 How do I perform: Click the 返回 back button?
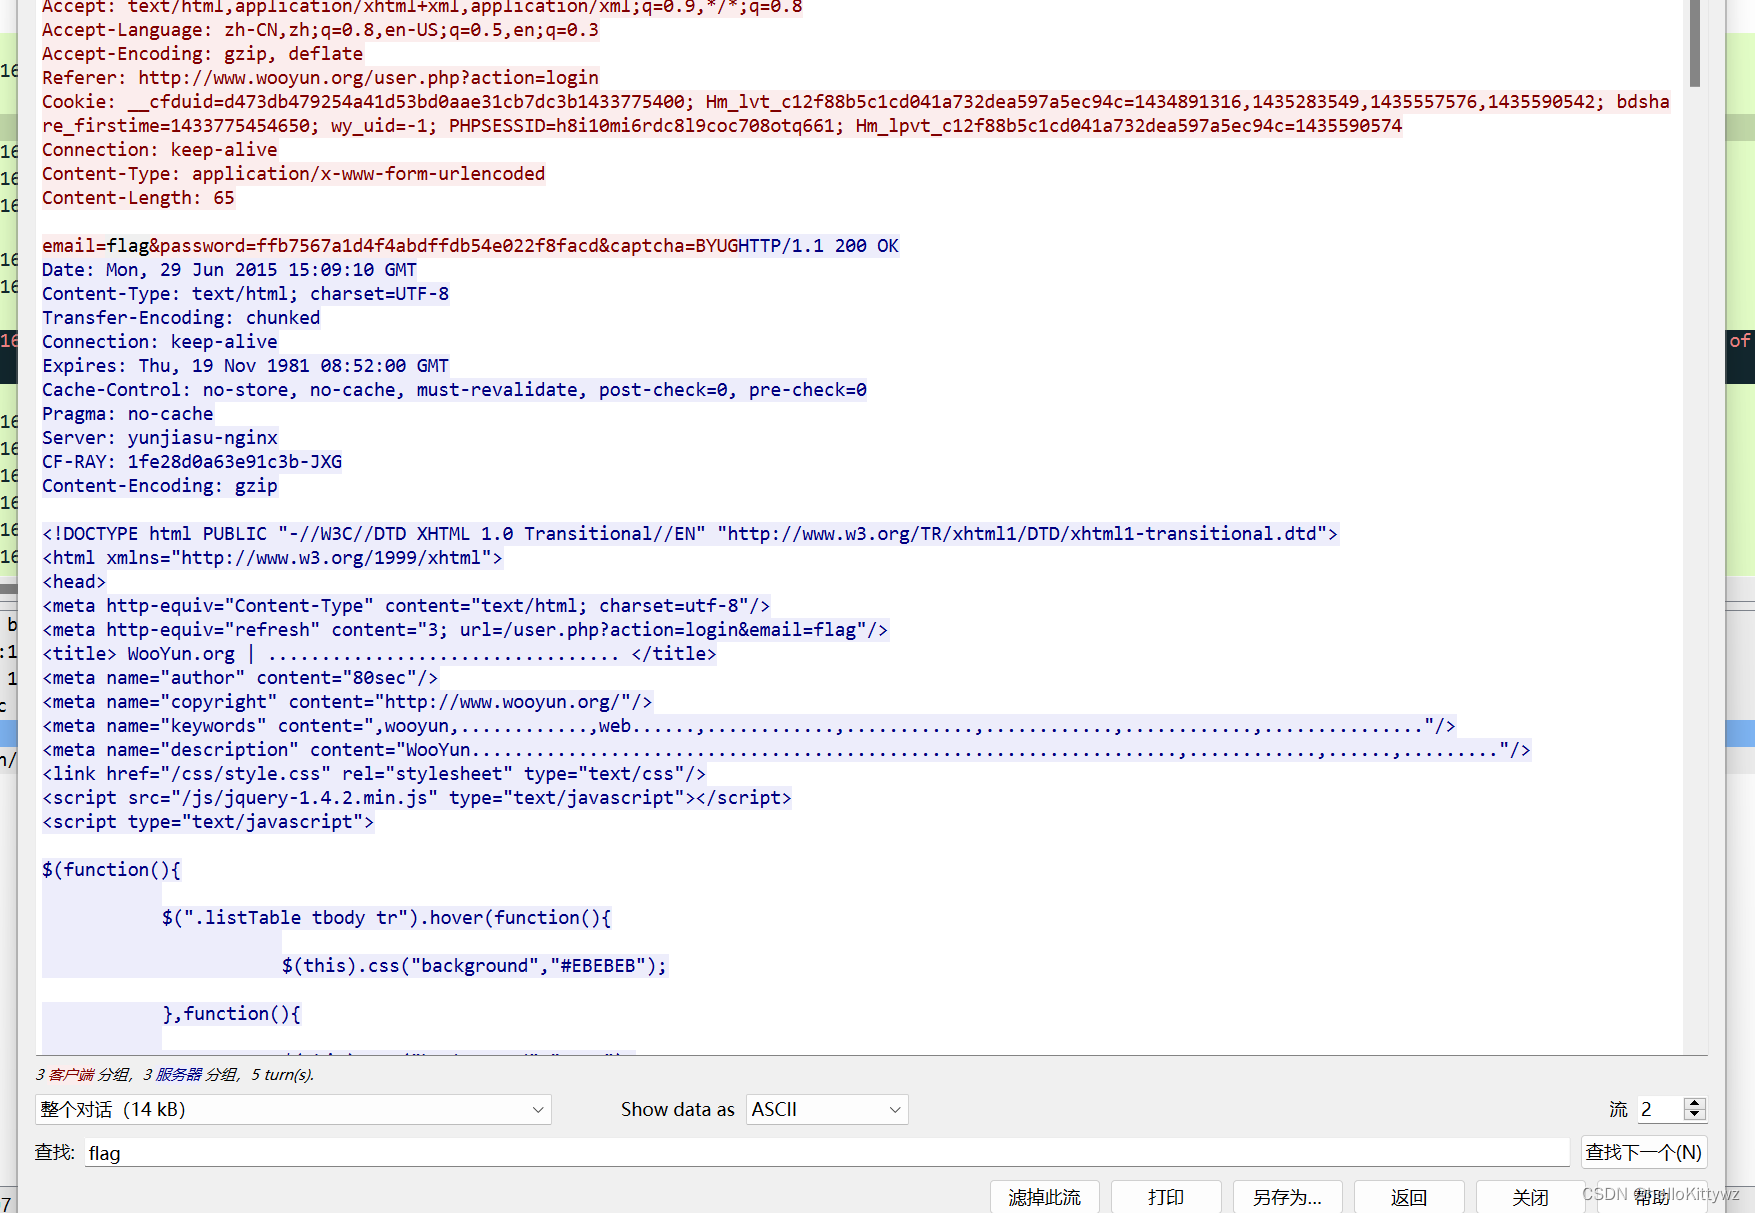[1409, 1197]
